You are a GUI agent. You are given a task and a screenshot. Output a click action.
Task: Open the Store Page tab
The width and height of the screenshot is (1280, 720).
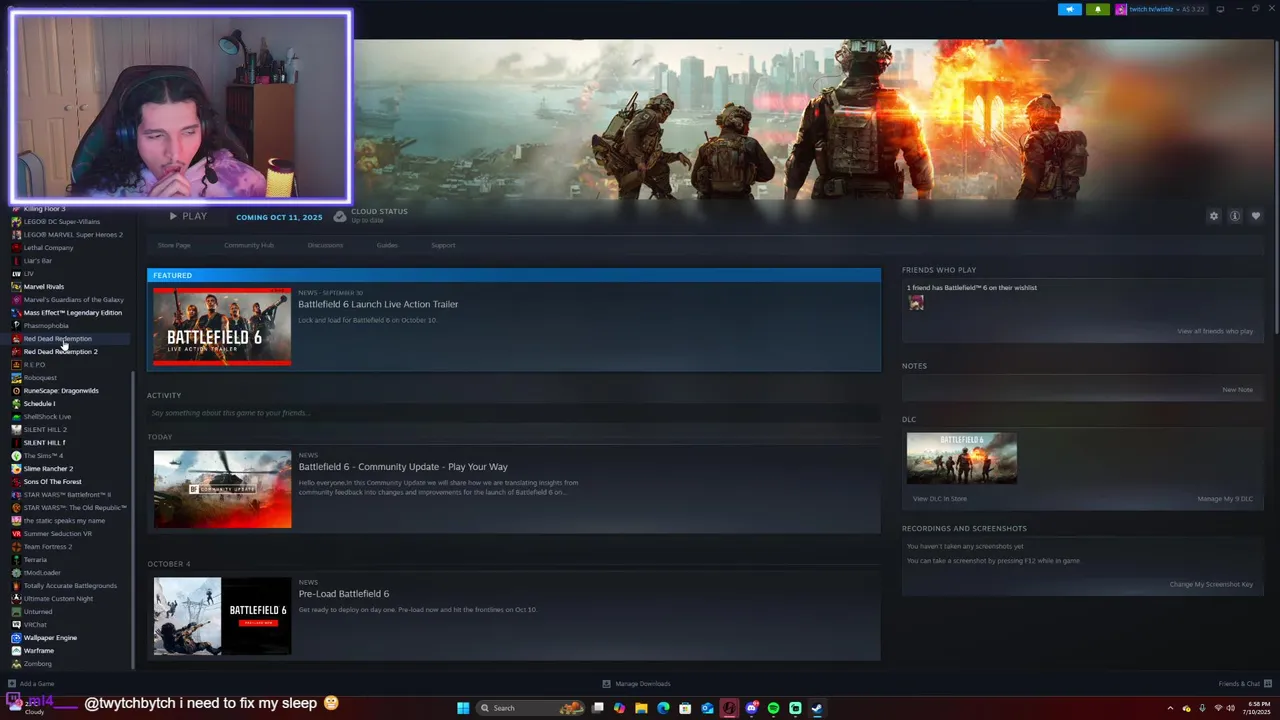coord(174,245)
